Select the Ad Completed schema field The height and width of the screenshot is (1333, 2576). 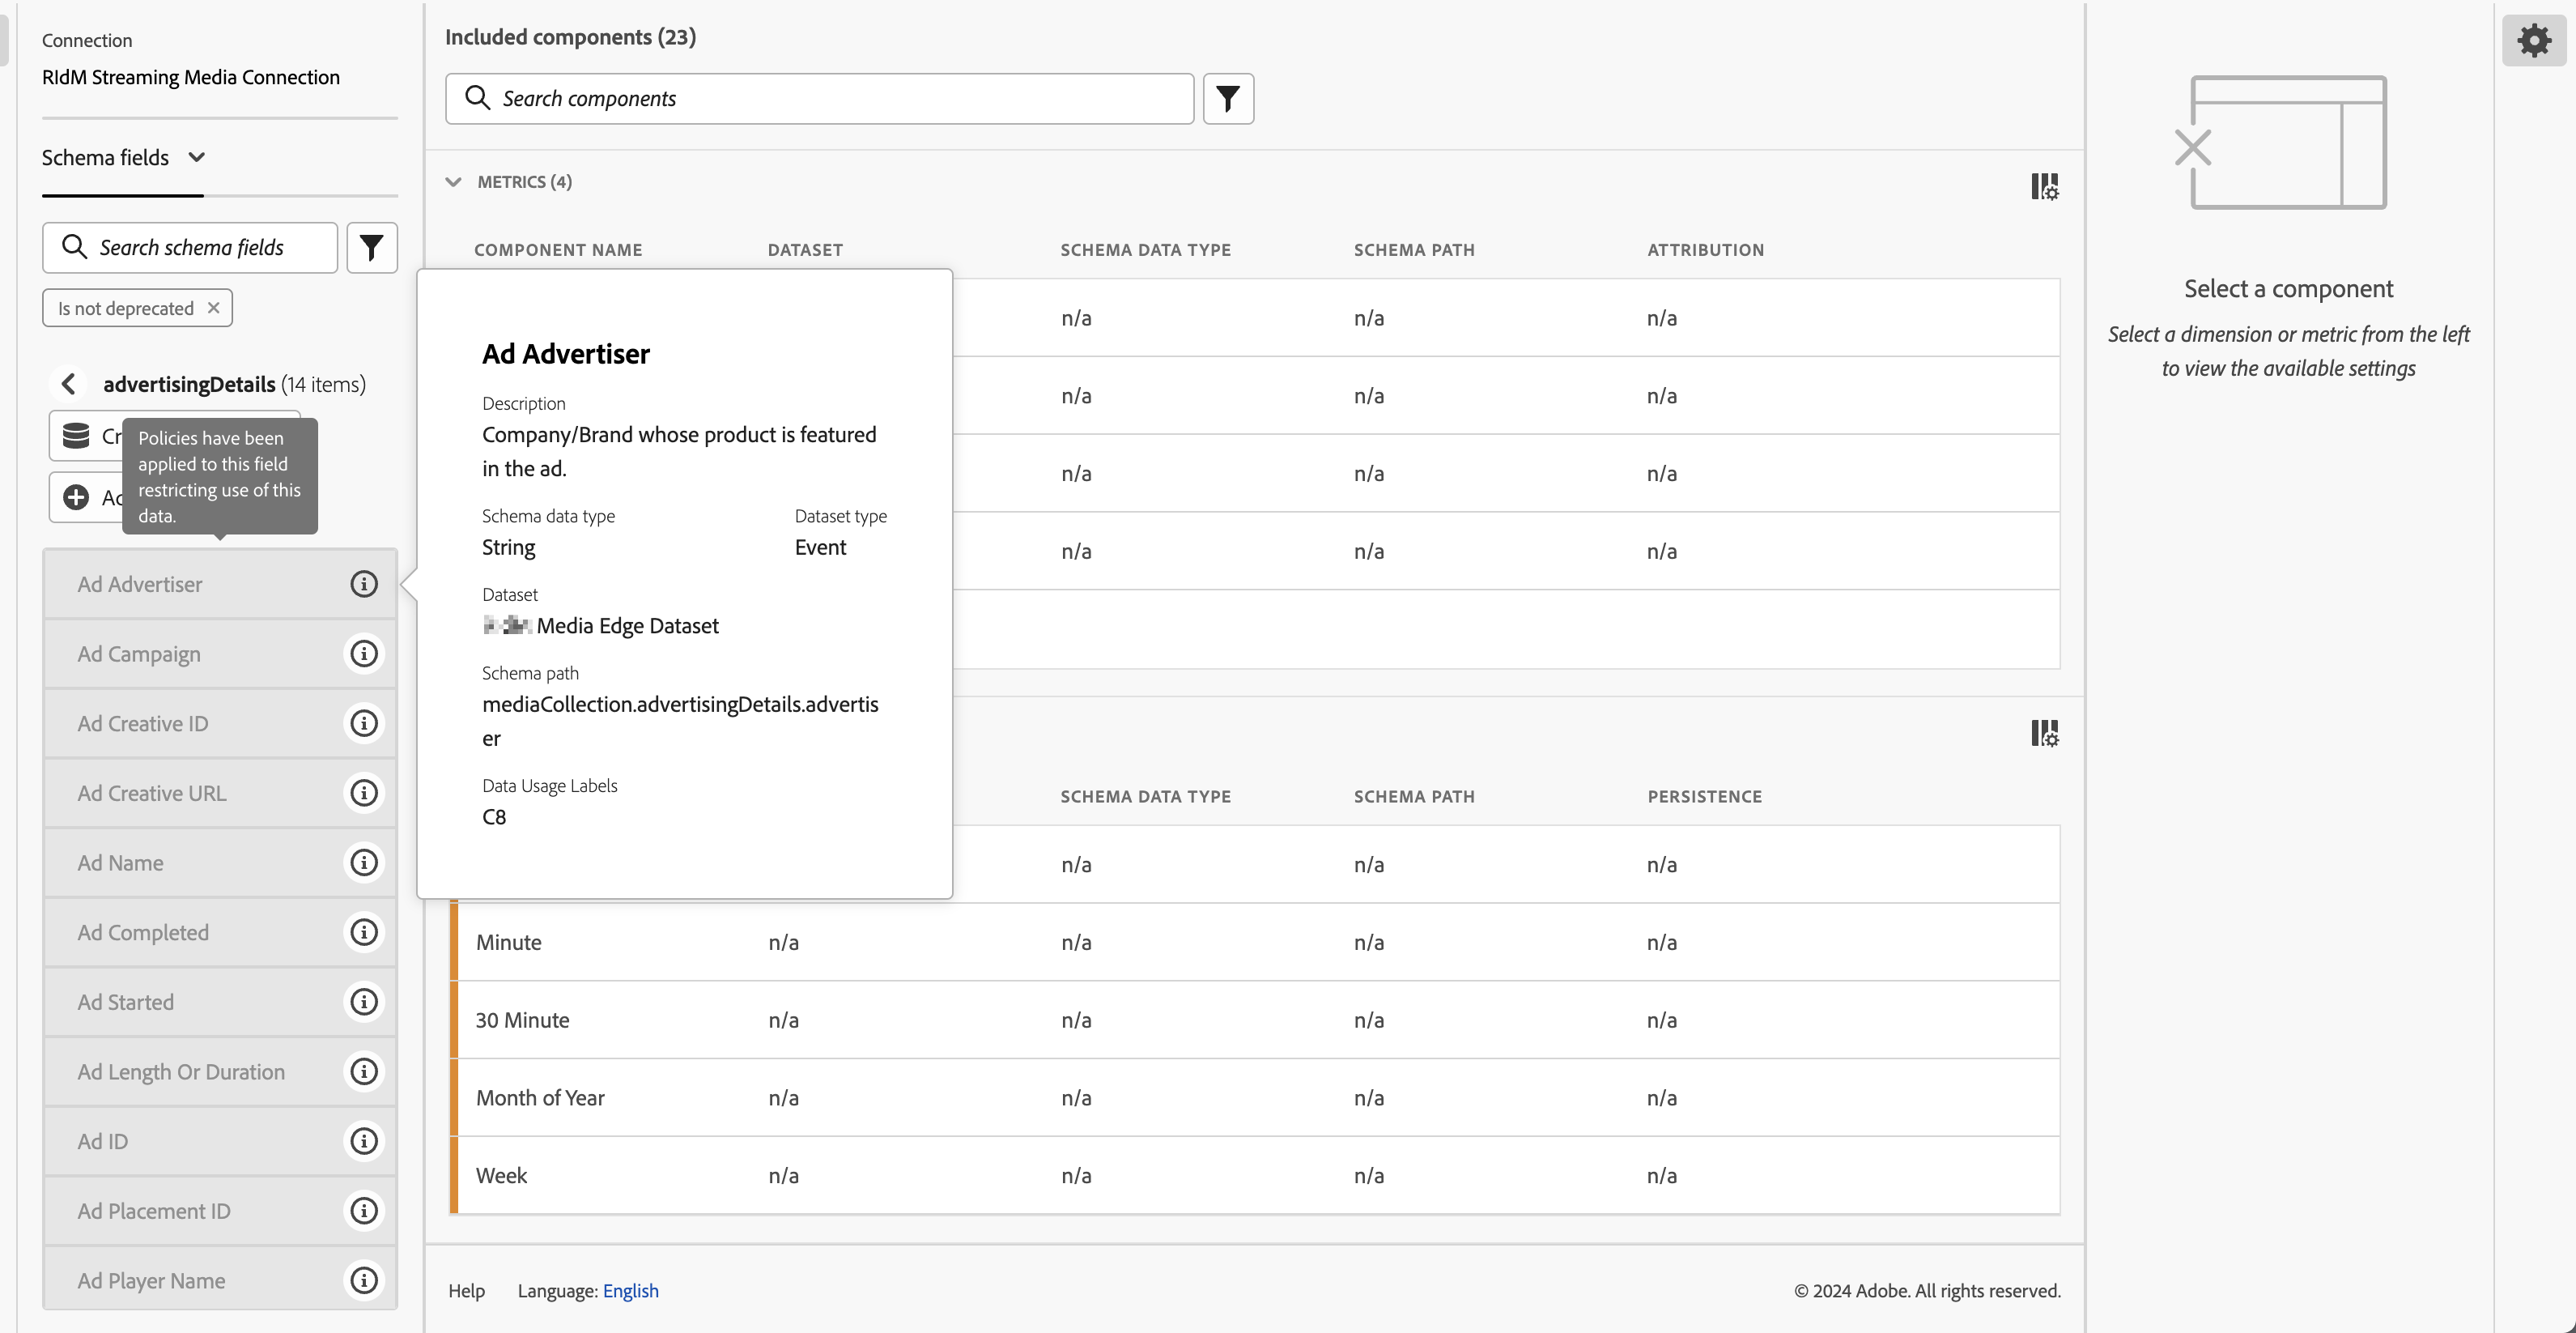(x=143, y=933)
